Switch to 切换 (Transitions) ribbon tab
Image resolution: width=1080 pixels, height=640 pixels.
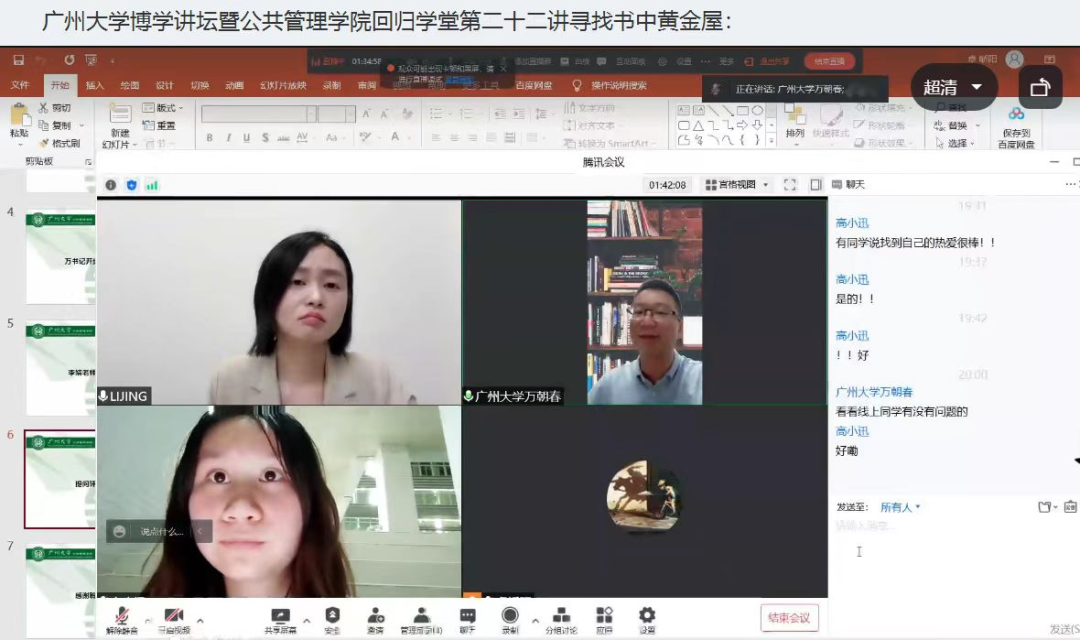pos(200,85)
